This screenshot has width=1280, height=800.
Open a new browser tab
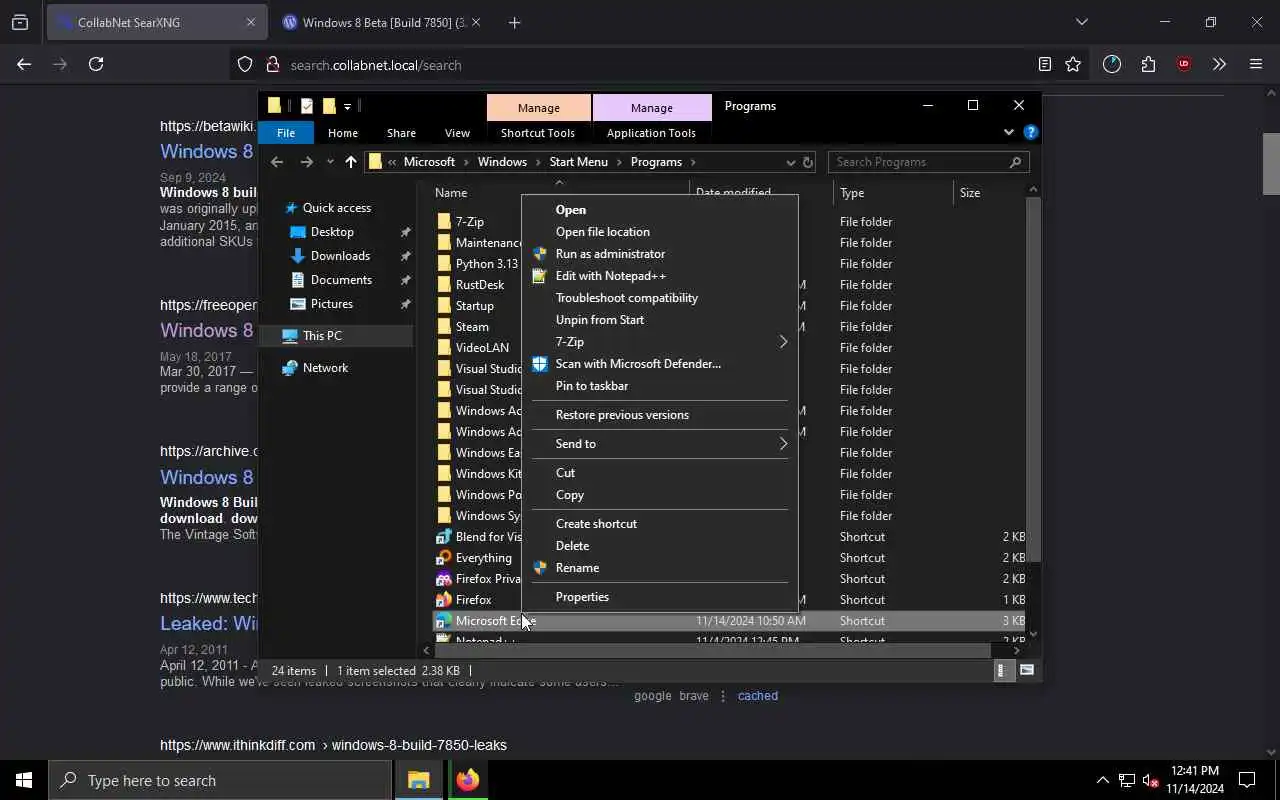(514, 22)
